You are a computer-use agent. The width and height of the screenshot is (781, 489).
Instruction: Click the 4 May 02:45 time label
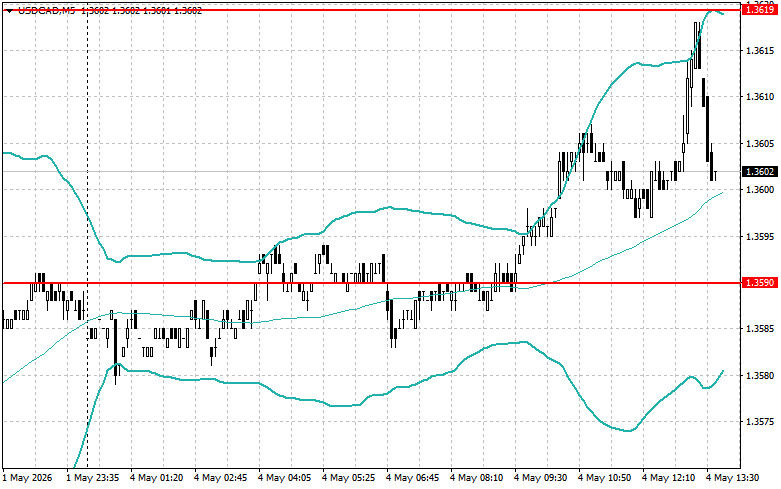click(x=221, y=478)
